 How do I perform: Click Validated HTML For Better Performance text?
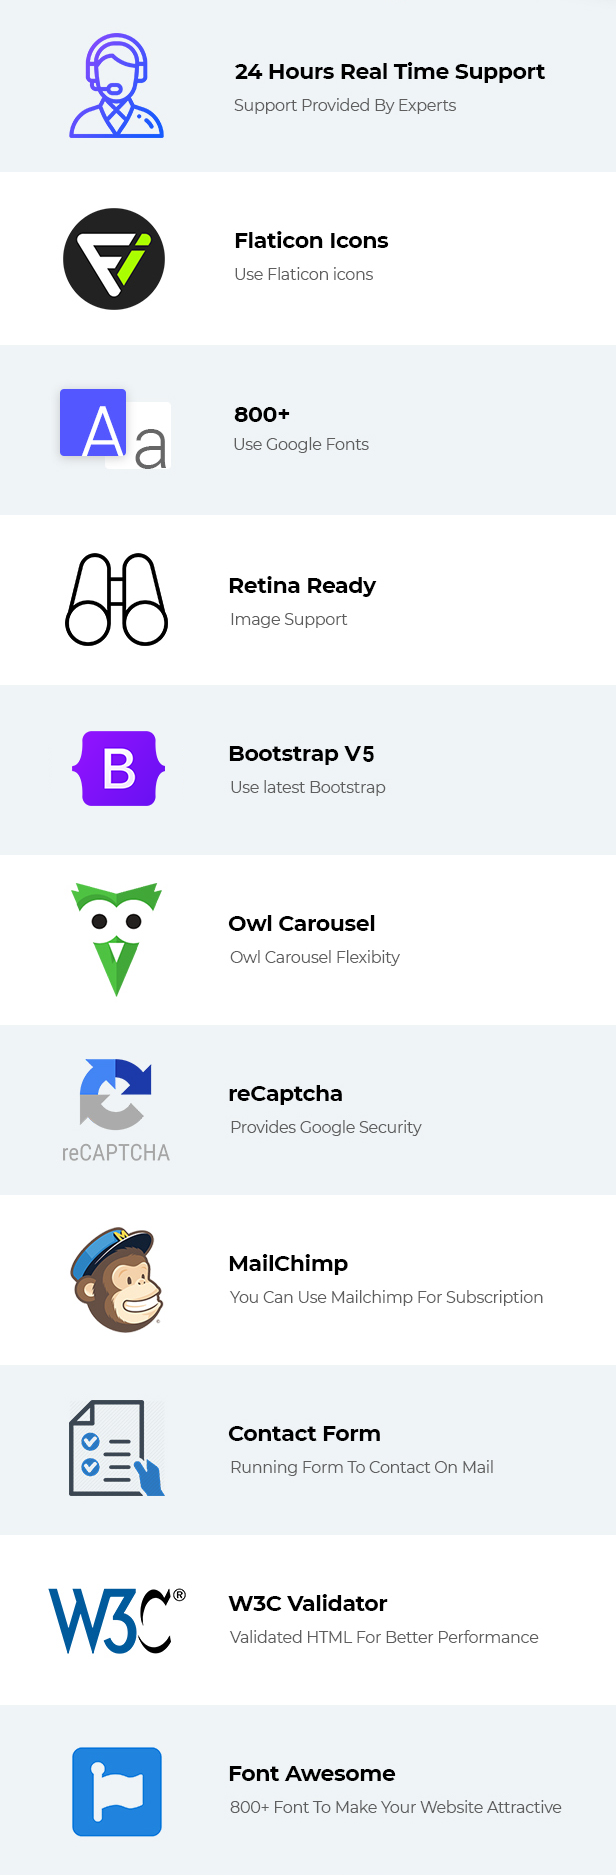(384, 1637)
